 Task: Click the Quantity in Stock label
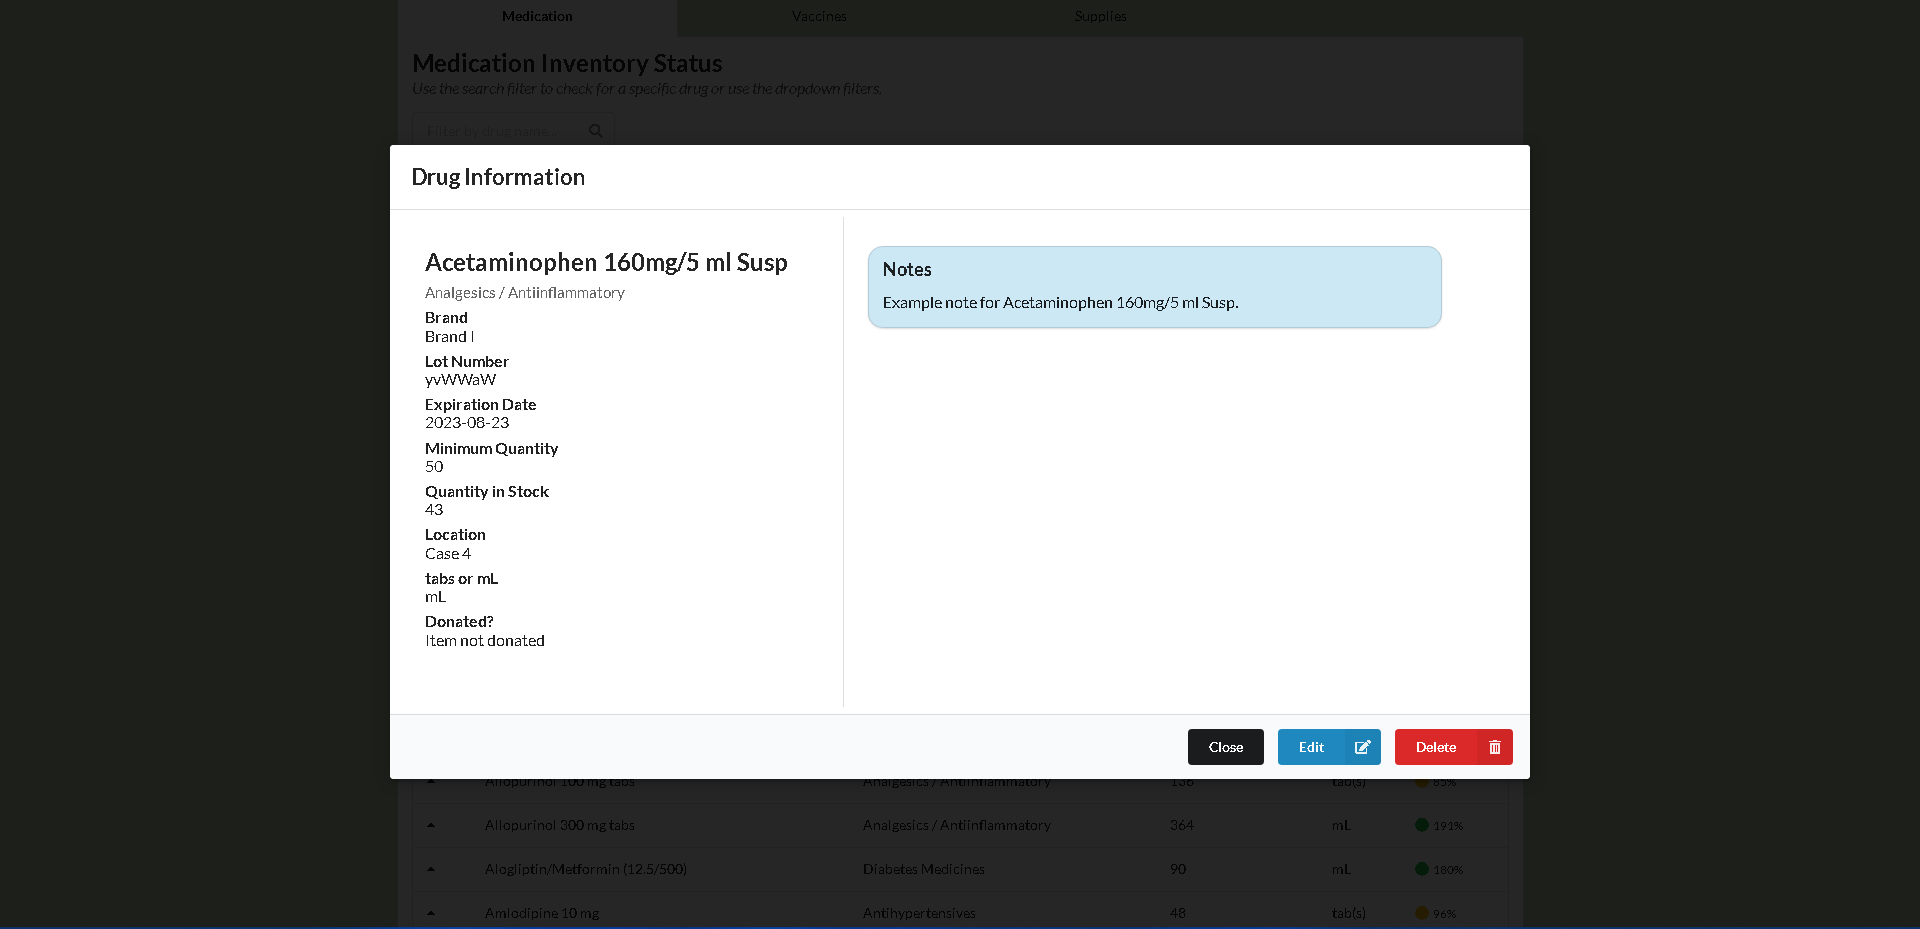pos(487,492)
